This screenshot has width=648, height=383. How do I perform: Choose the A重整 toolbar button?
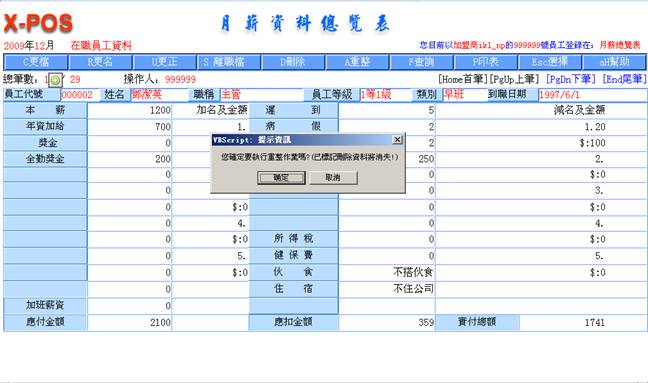point(357,62)
